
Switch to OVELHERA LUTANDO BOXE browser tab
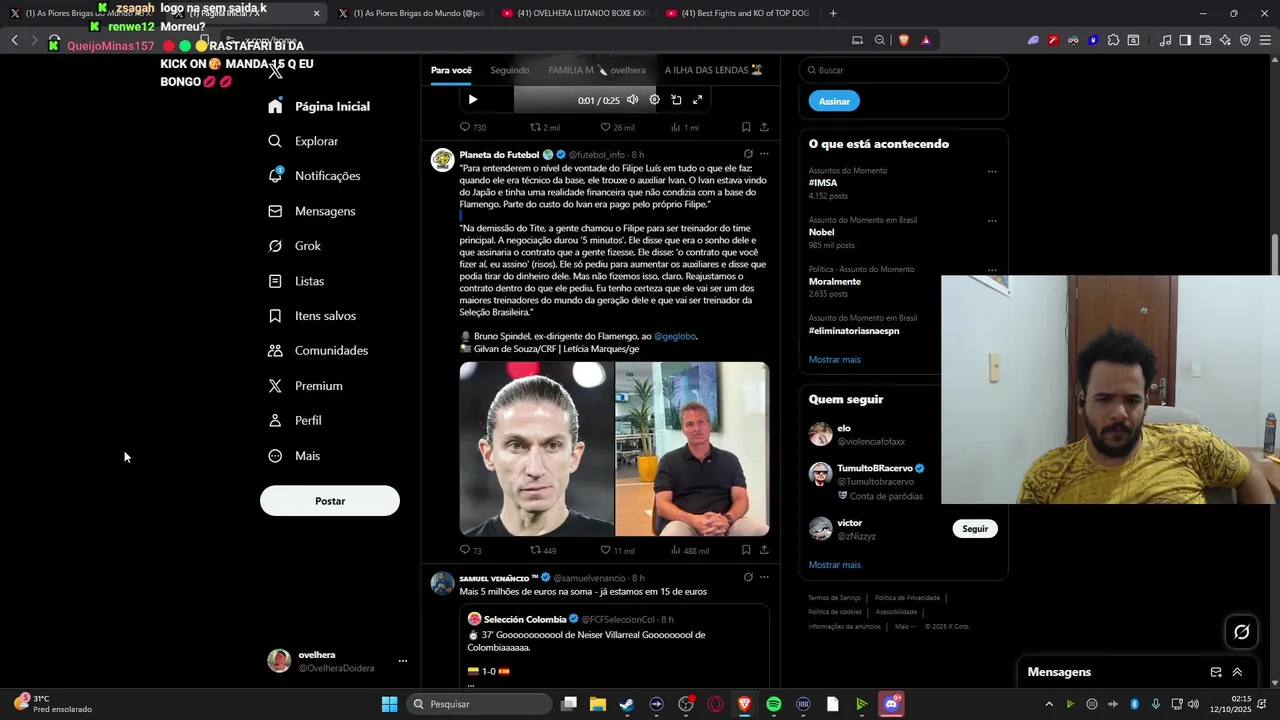(x=574, y=13)
